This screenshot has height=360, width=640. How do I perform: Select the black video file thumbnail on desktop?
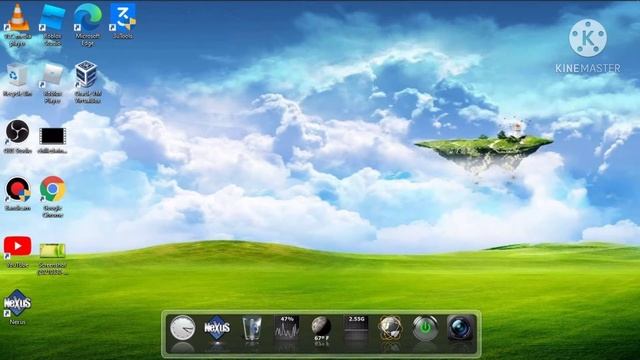click(x=53, y=140)
